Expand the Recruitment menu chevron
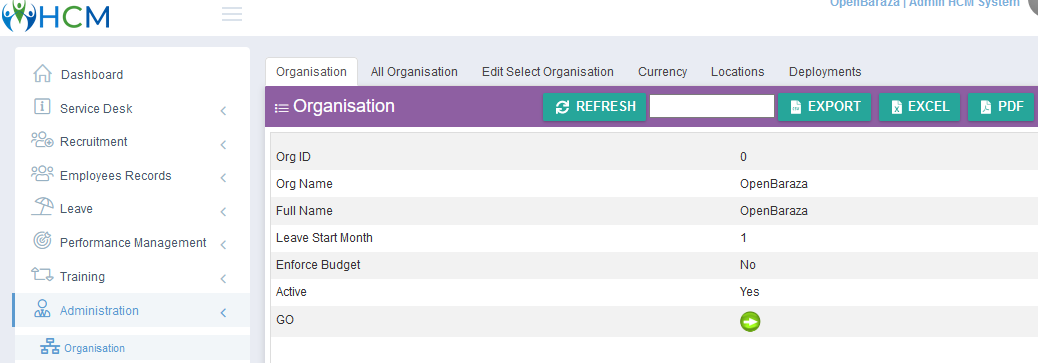Viewport: 1038px width, 363px height. [x=224, y=144]
